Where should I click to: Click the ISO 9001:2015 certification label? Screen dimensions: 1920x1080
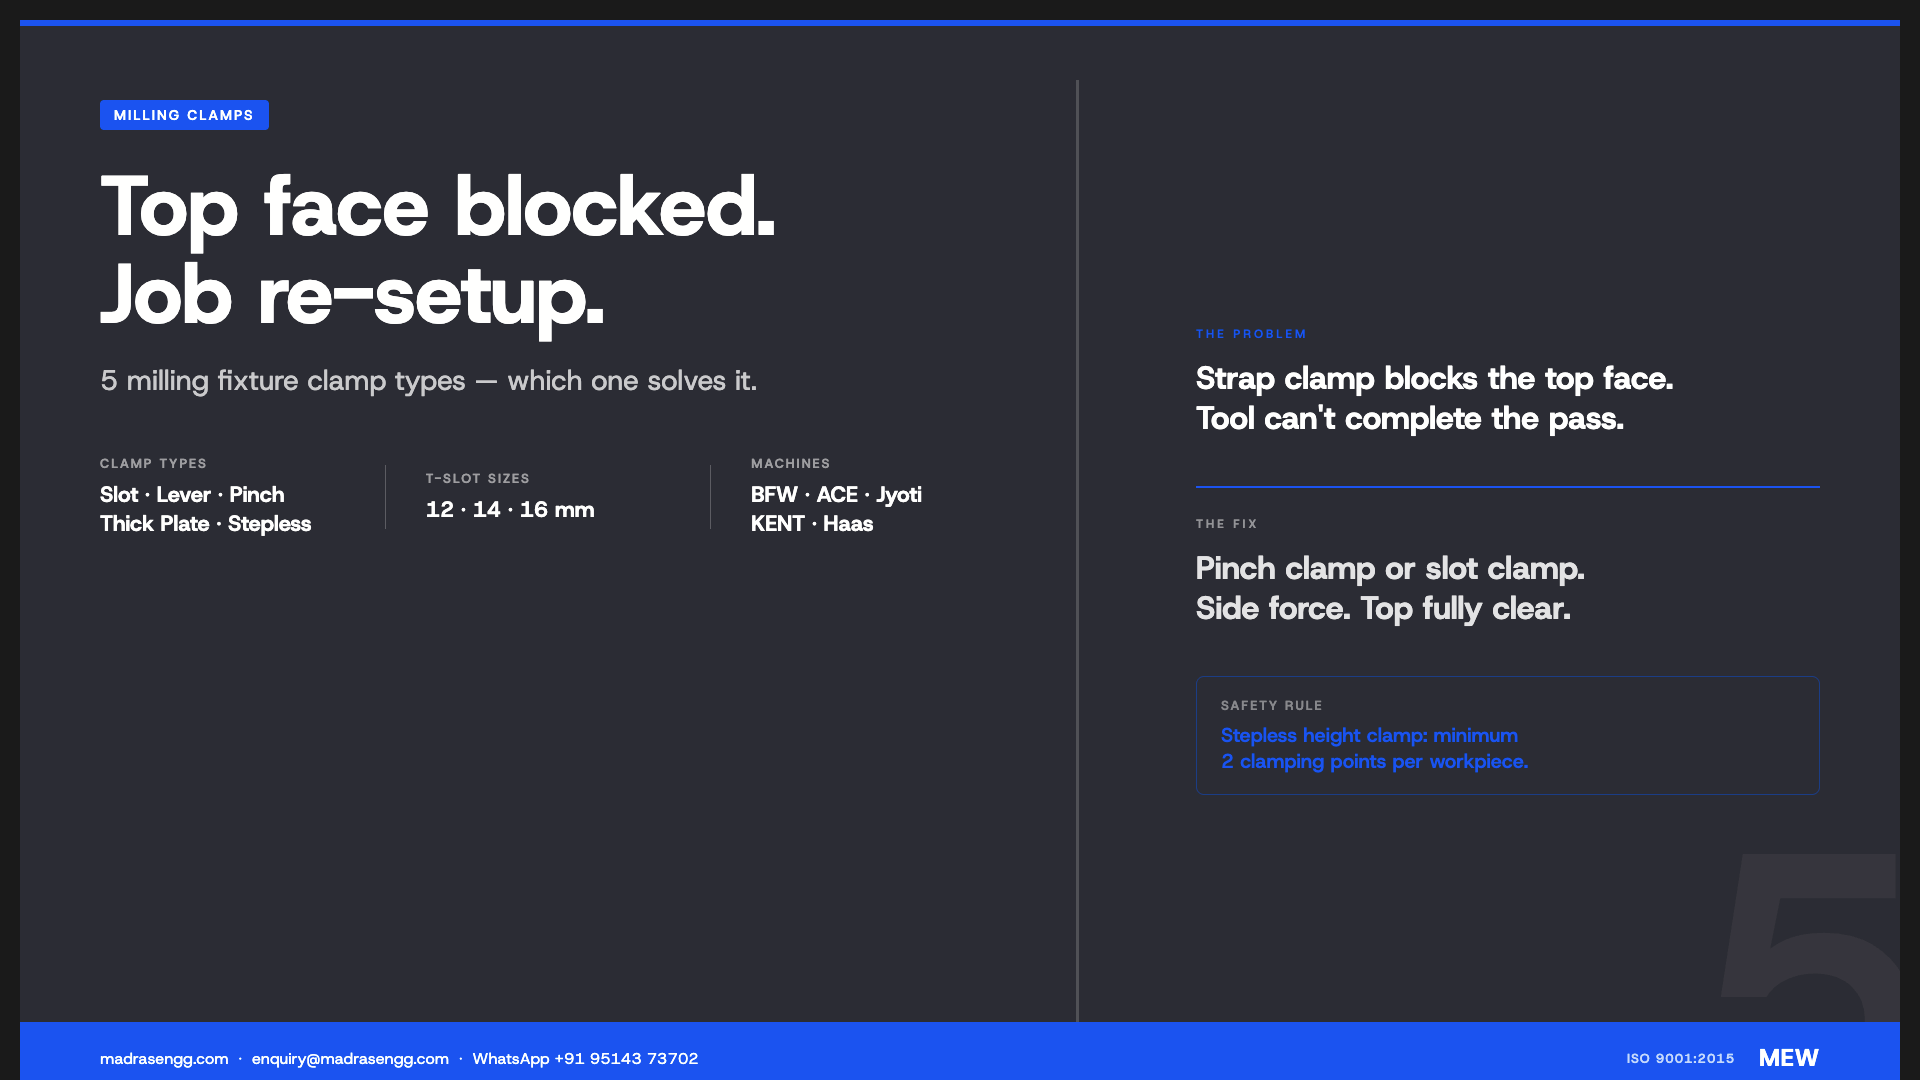point(1680,1058)
